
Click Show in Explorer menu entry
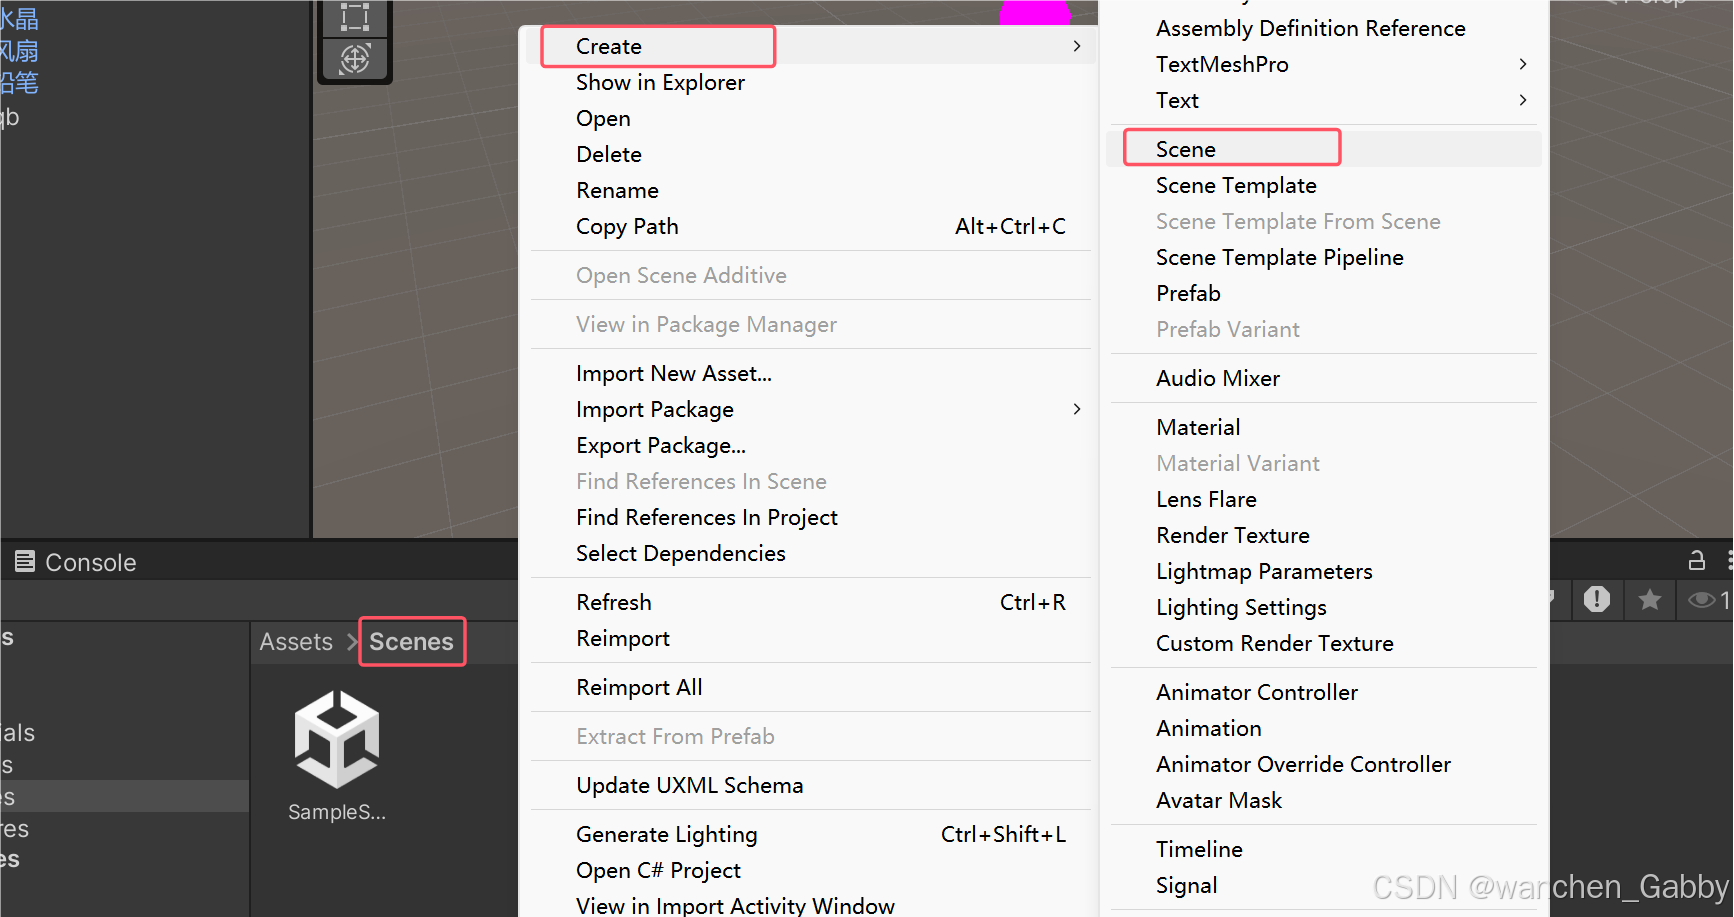[660, 82]
